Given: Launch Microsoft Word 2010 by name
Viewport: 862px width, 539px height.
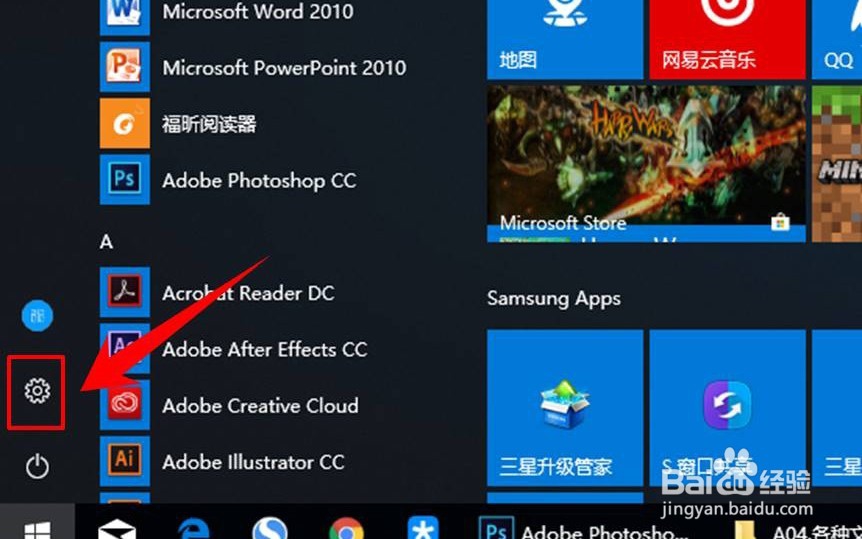Looking at the screenshot, I should pyautogui.click(x=258, y=12).
